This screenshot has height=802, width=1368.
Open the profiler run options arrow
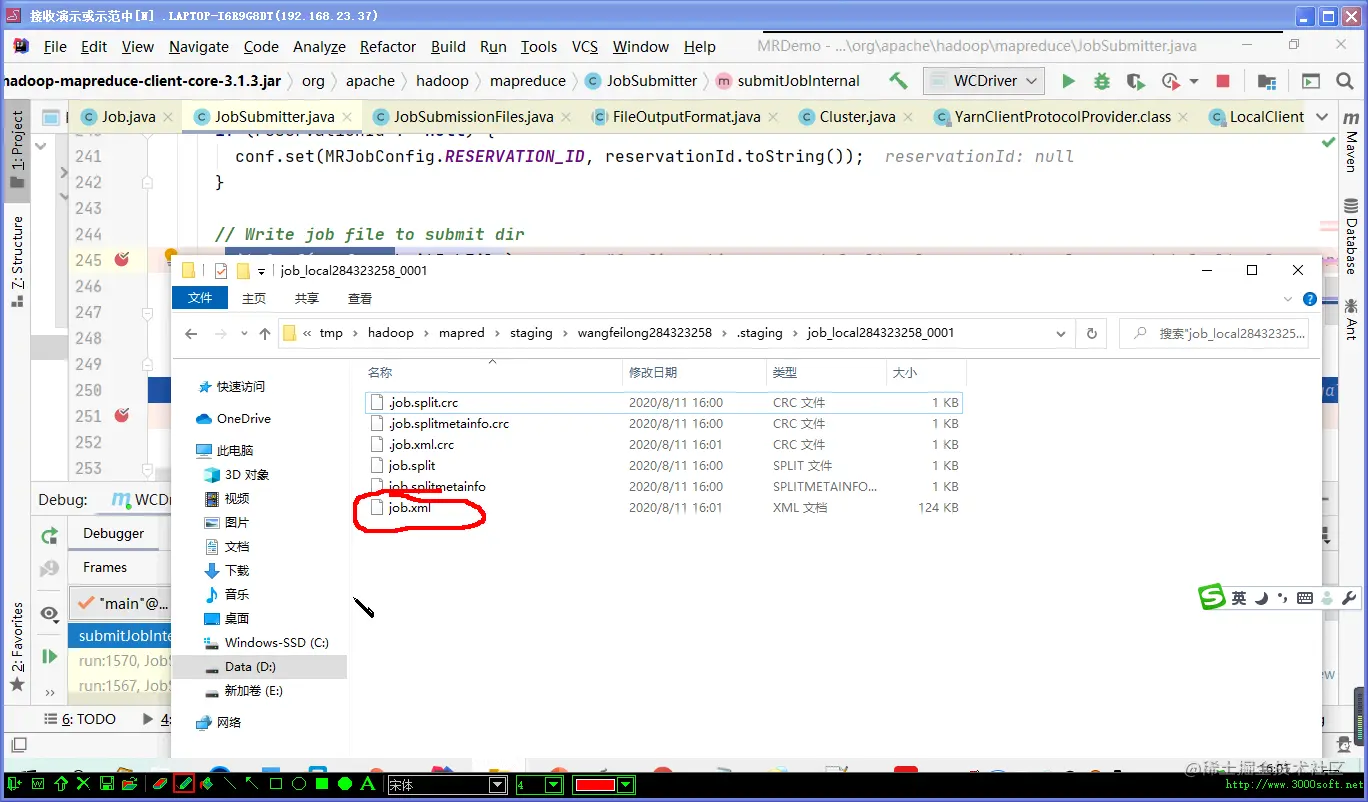(1194, 81)
